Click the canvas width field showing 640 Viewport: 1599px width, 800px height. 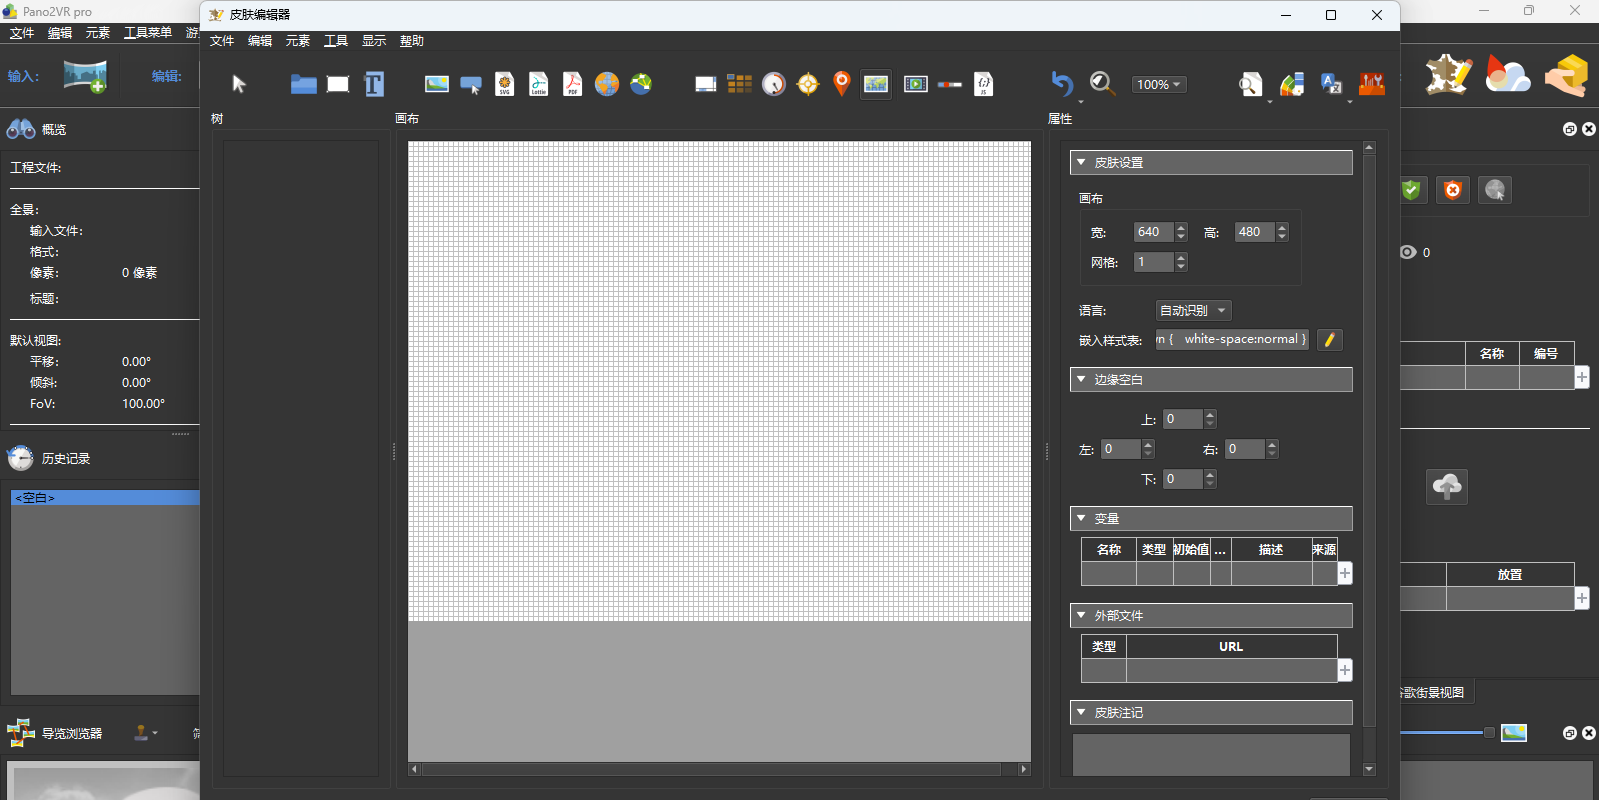(x=1153, y=232)
